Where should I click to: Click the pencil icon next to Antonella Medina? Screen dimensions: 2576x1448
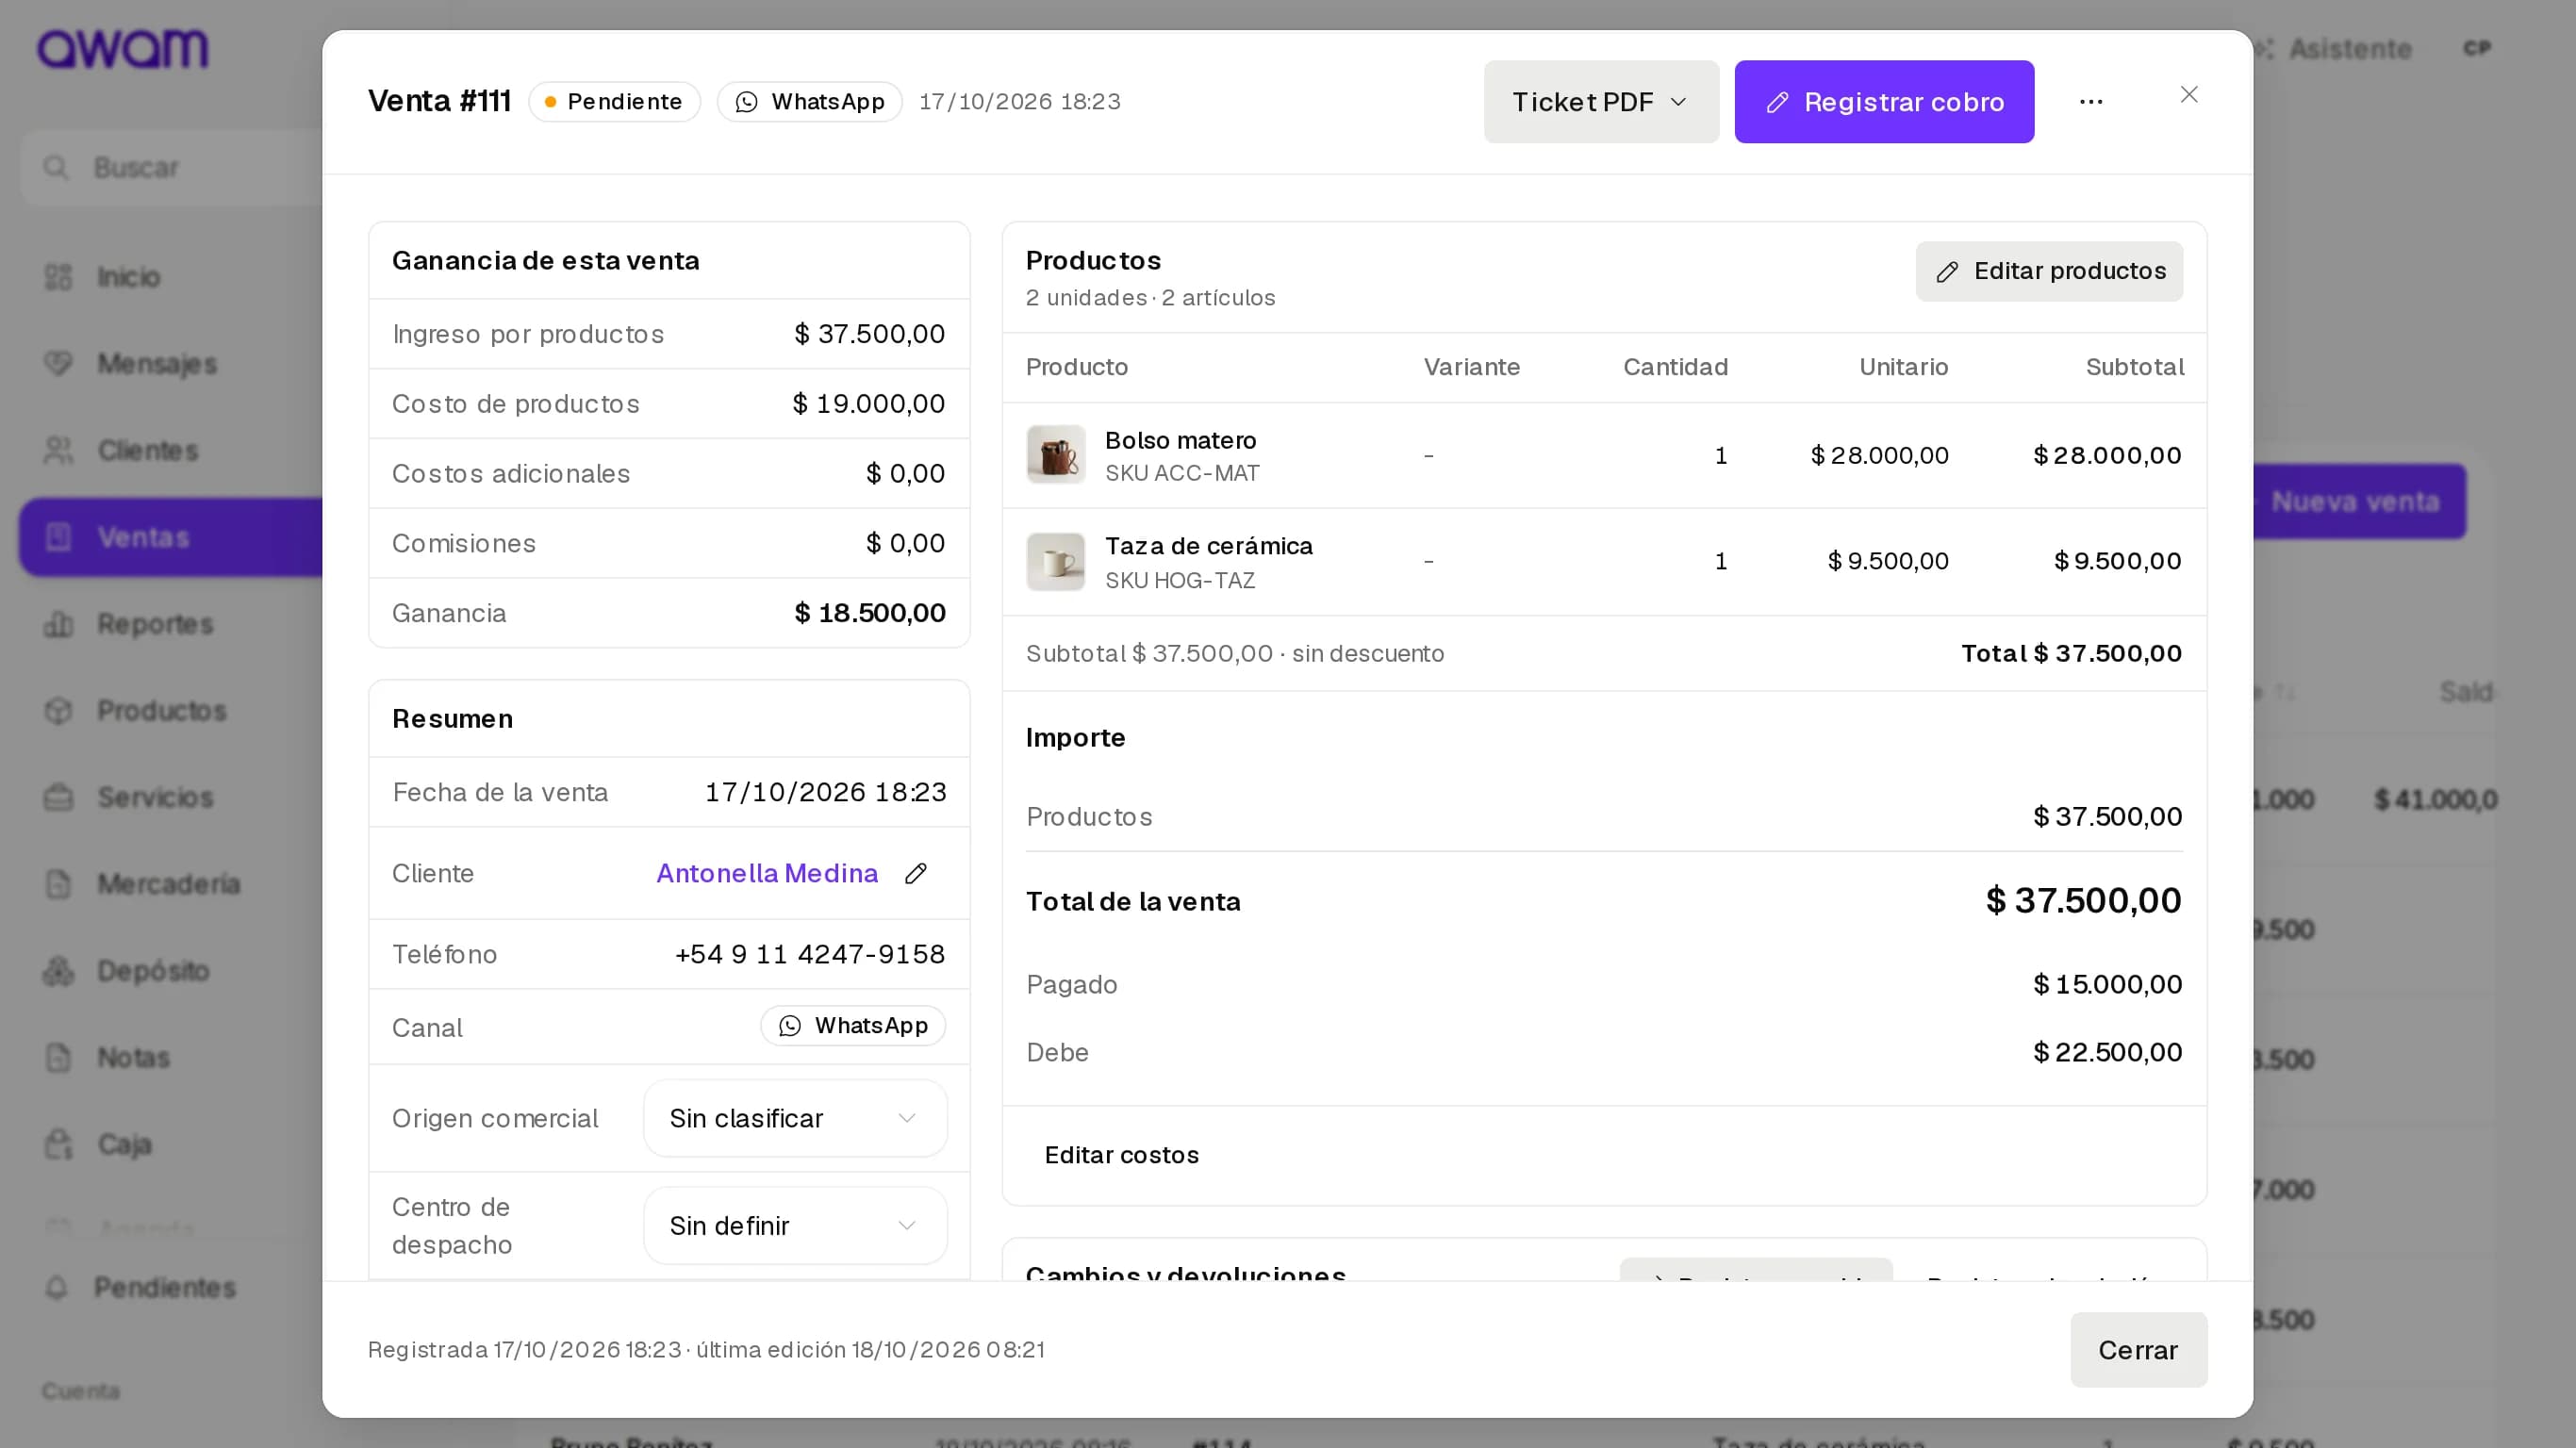[x=915, y=874]
